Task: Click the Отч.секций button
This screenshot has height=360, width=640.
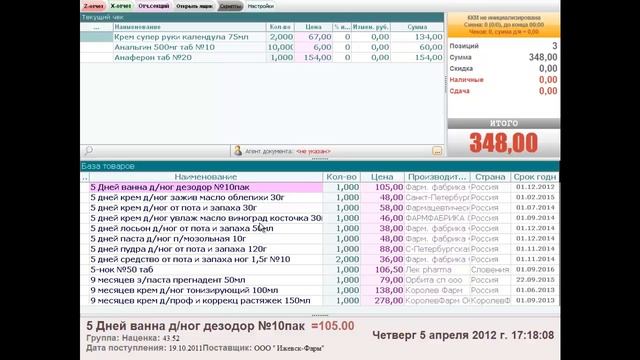Action: coord(153,6)
